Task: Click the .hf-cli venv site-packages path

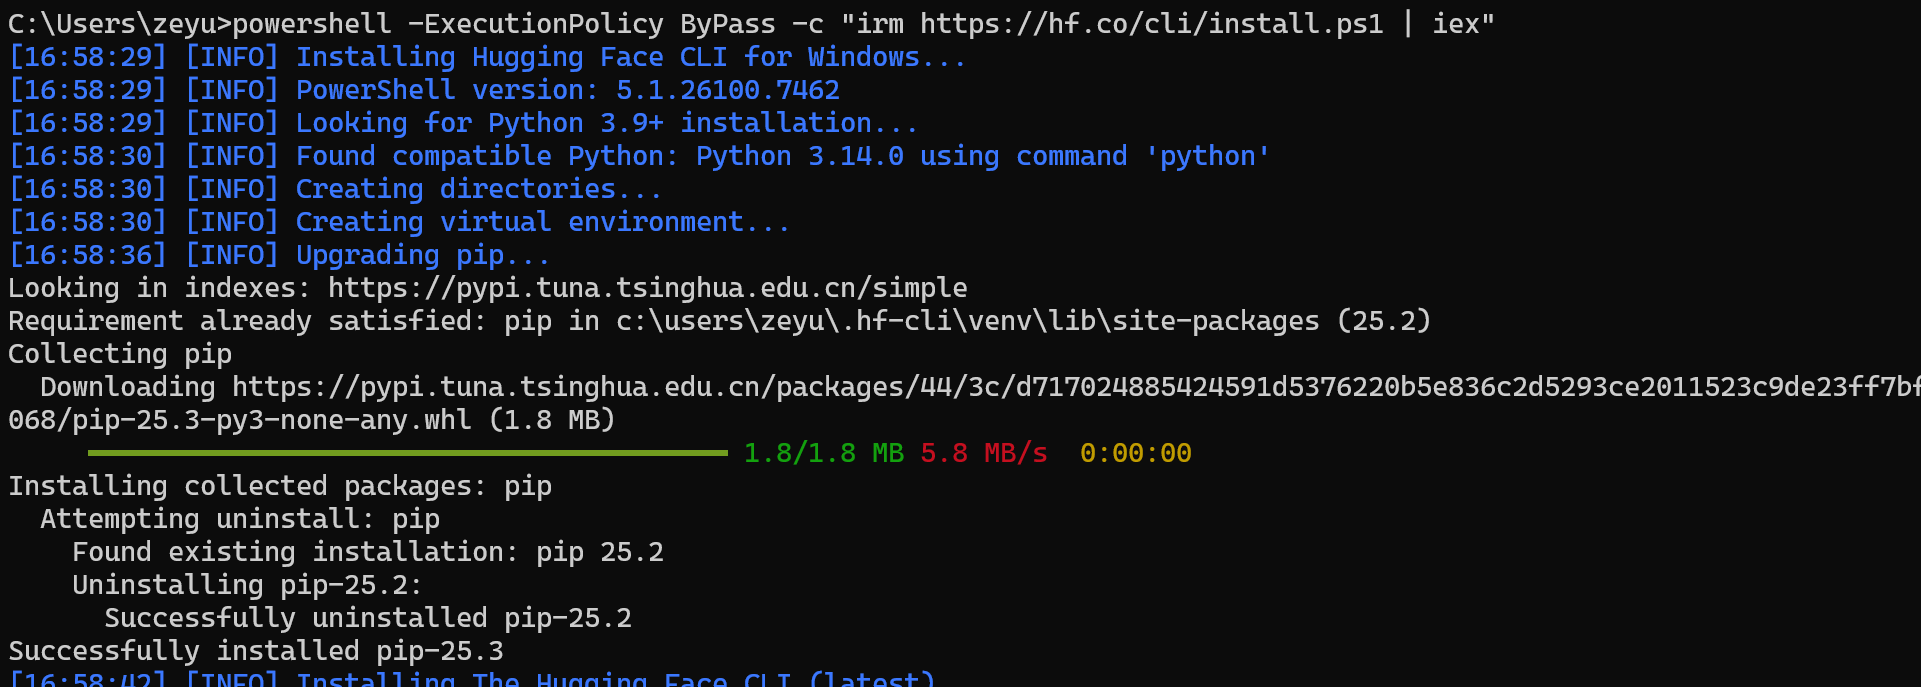Action: pos(967,321)
